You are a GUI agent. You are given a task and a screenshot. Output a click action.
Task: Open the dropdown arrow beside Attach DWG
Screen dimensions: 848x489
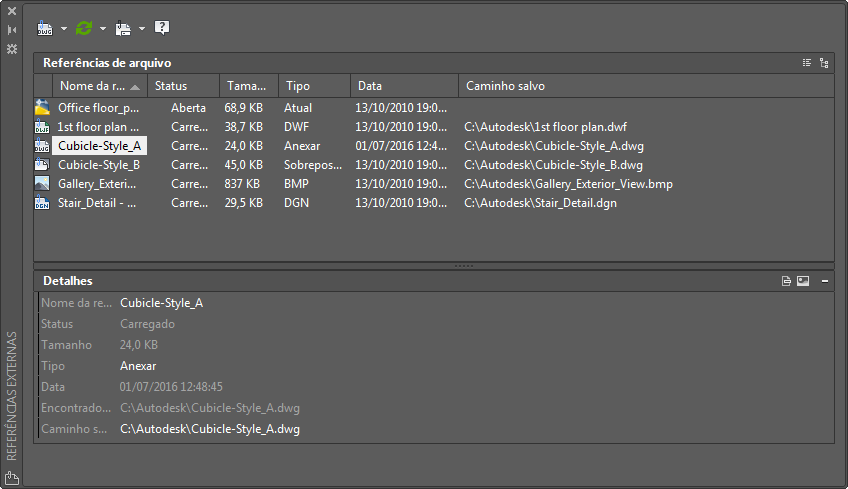63,29
